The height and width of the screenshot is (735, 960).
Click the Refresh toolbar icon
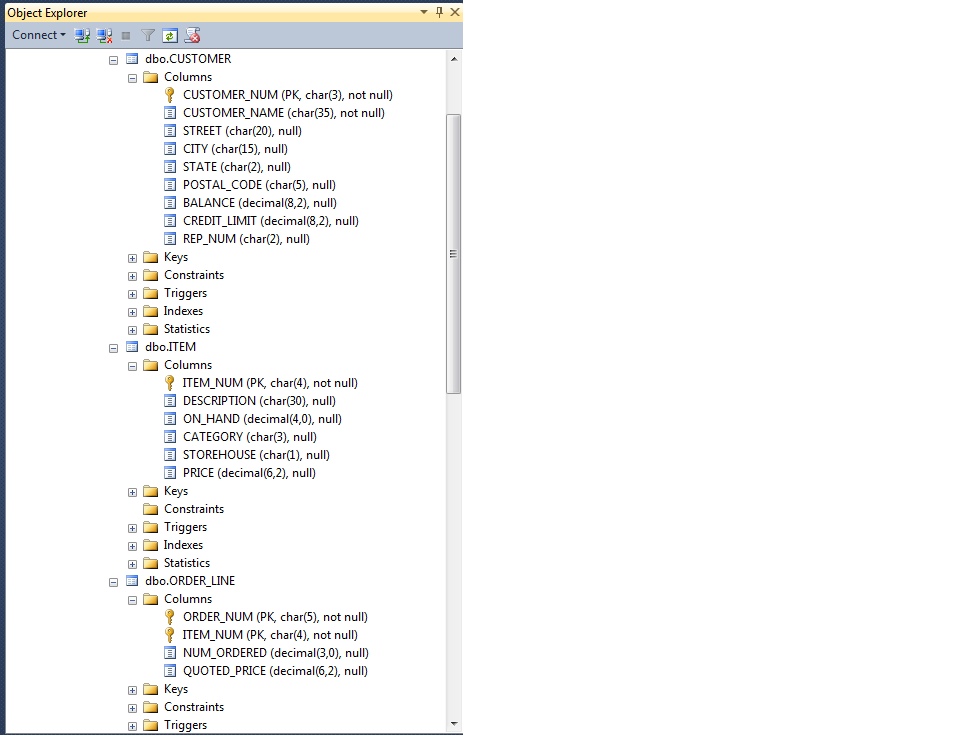(x=170, y=36)
